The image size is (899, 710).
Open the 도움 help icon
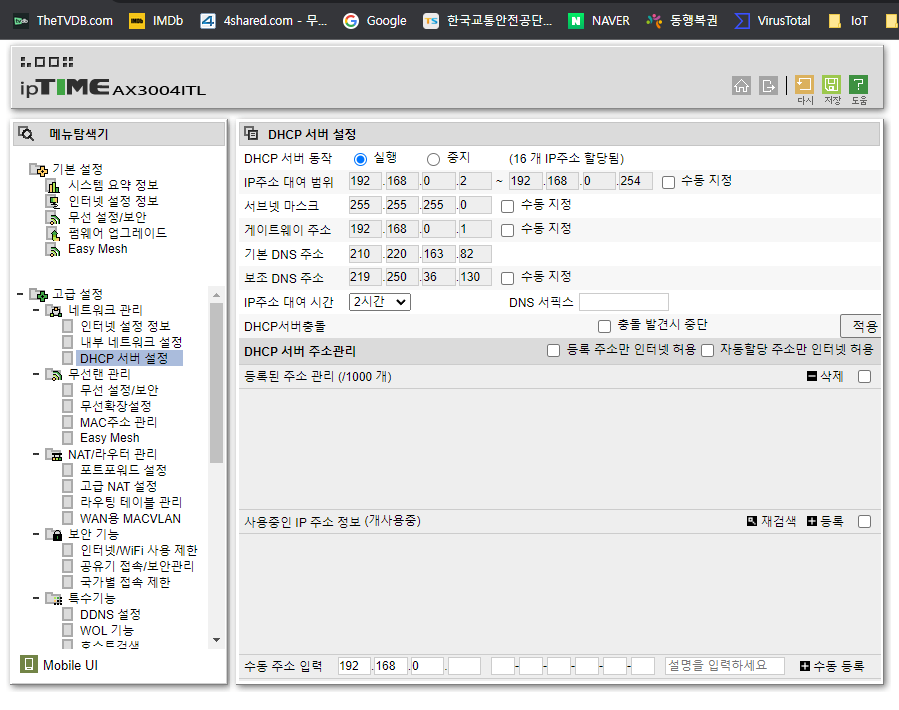pos(858,85)
